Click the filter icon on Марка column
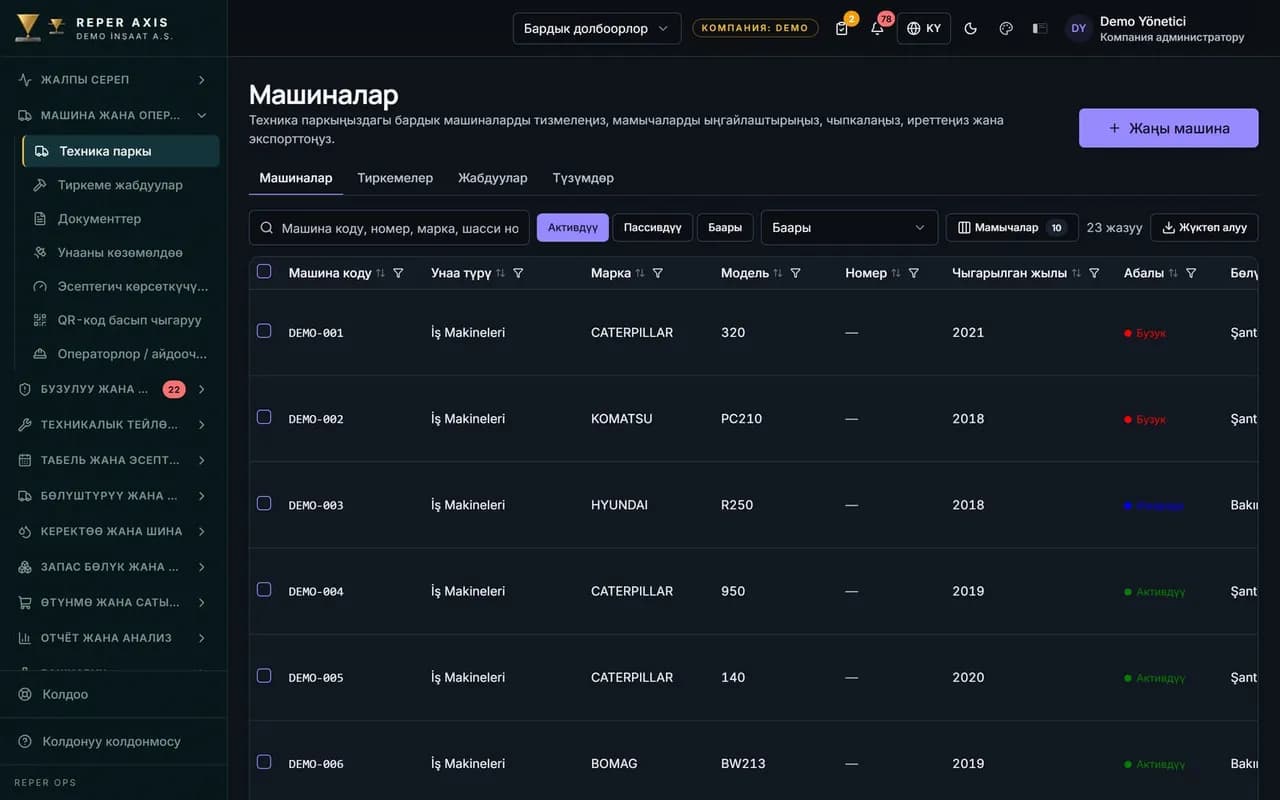The height and width of the screenshot is (800, 1280). pyautogui.click(x=657, y=273)
